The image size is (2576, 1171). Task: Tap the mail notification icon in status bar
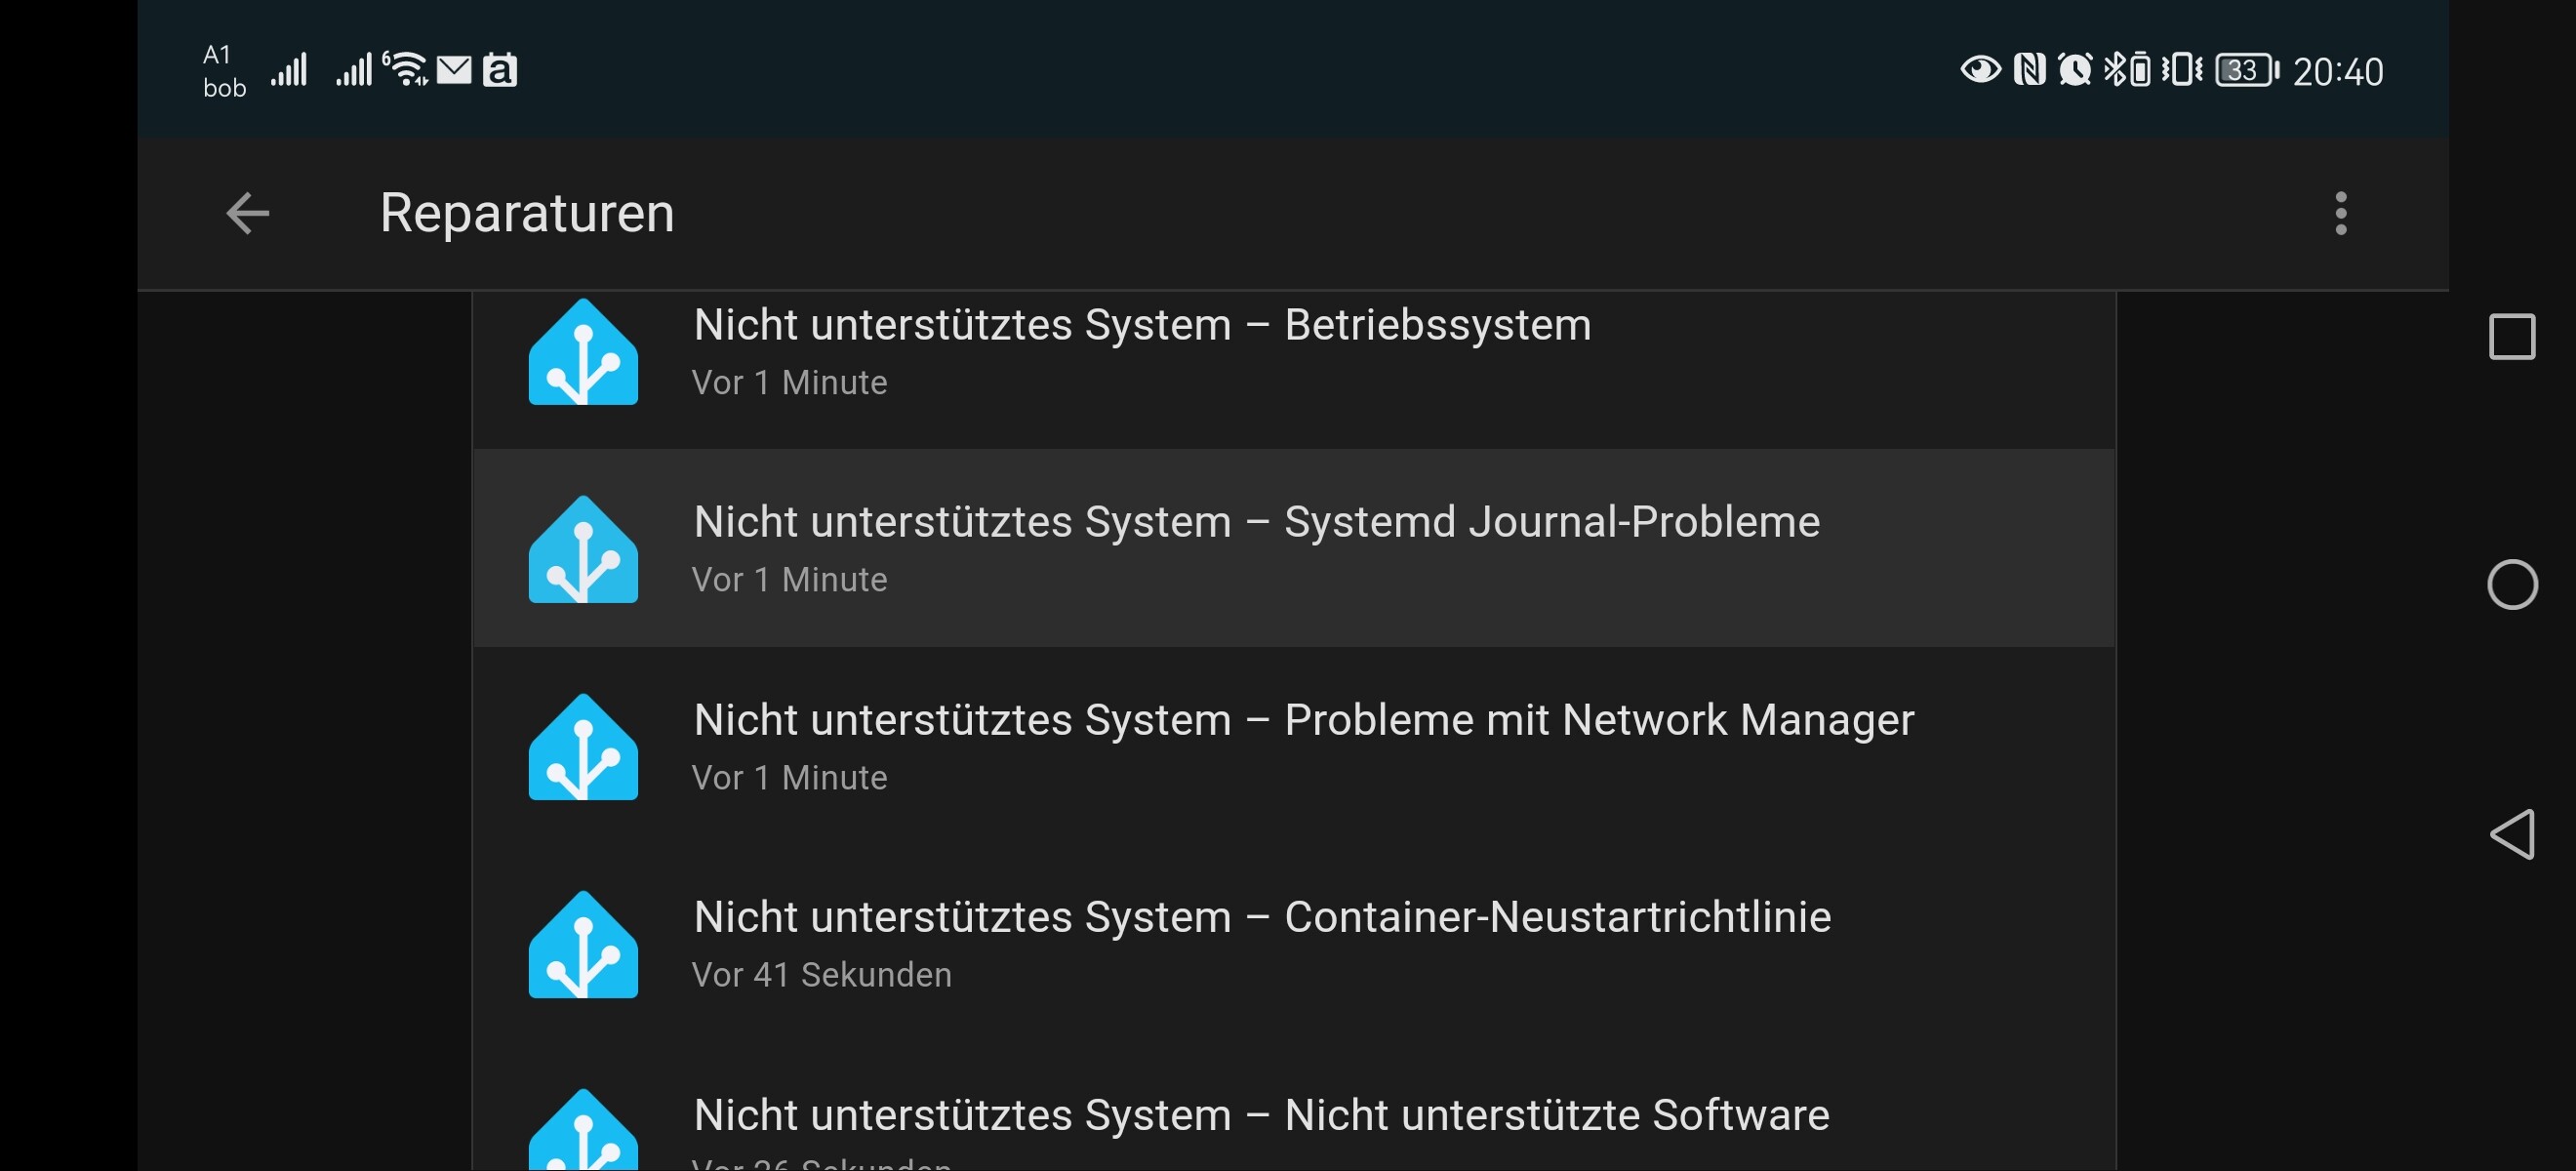point(454,70)
